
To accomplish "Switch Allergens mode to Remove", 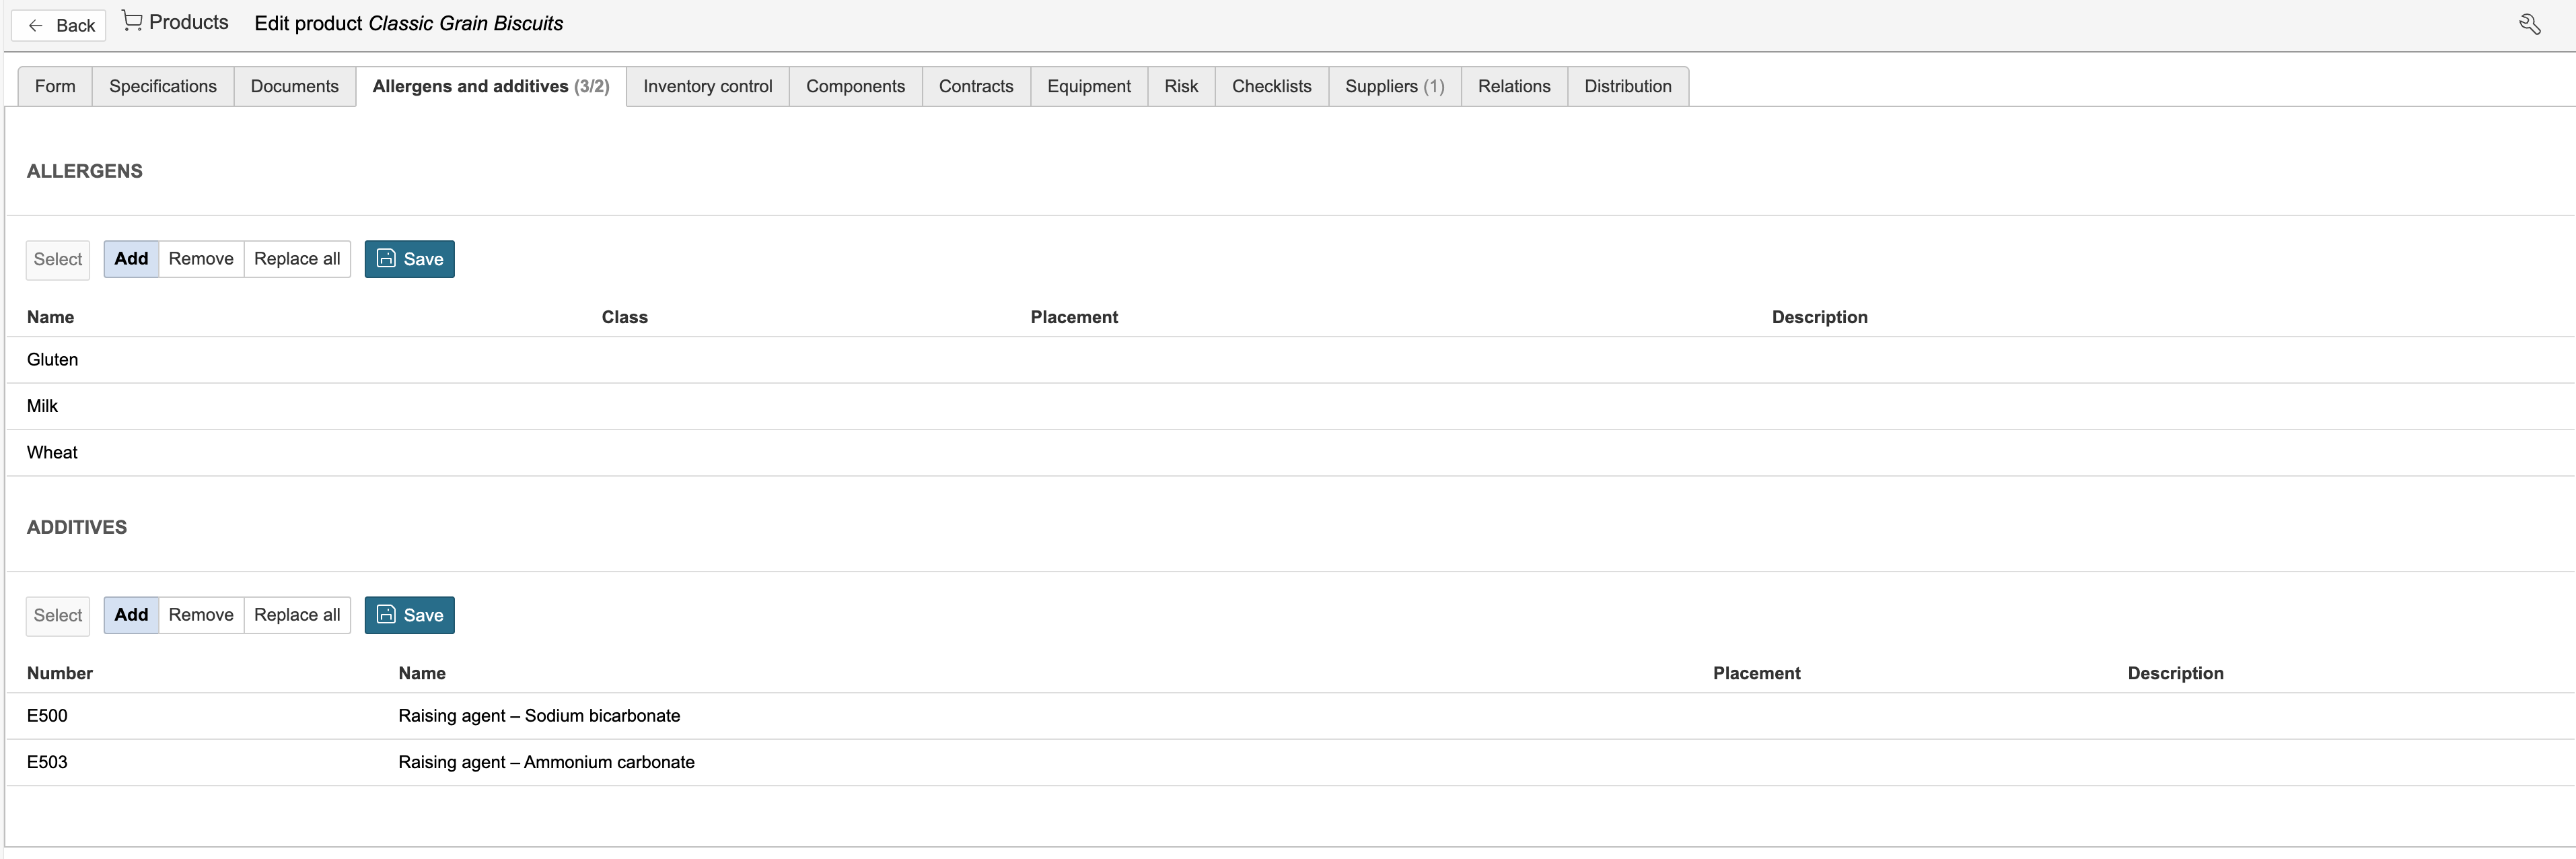I will pyautogui.click(x=201, y=259).
